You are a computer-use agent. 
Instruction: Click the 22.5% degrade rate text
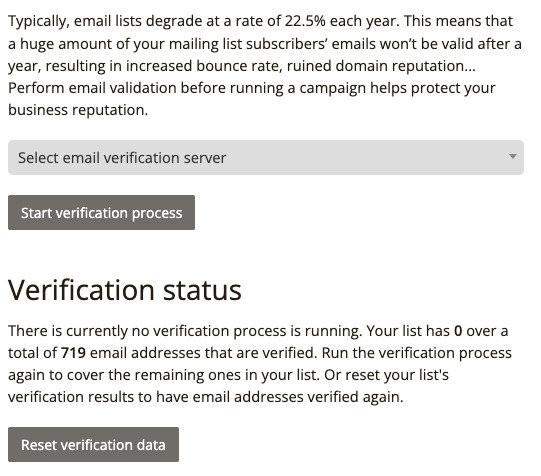(305, 21)
